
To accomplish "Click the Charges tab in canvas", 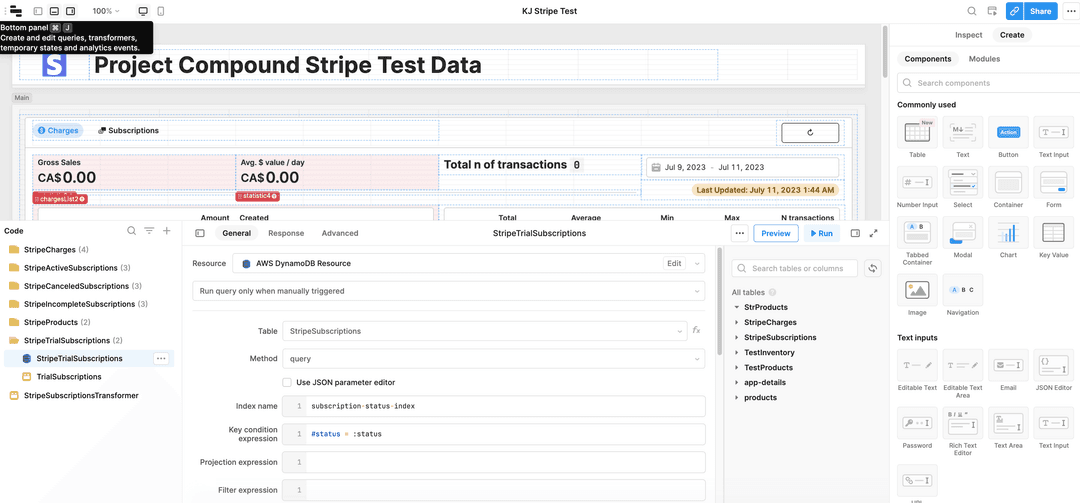I will tap(58, 130).
